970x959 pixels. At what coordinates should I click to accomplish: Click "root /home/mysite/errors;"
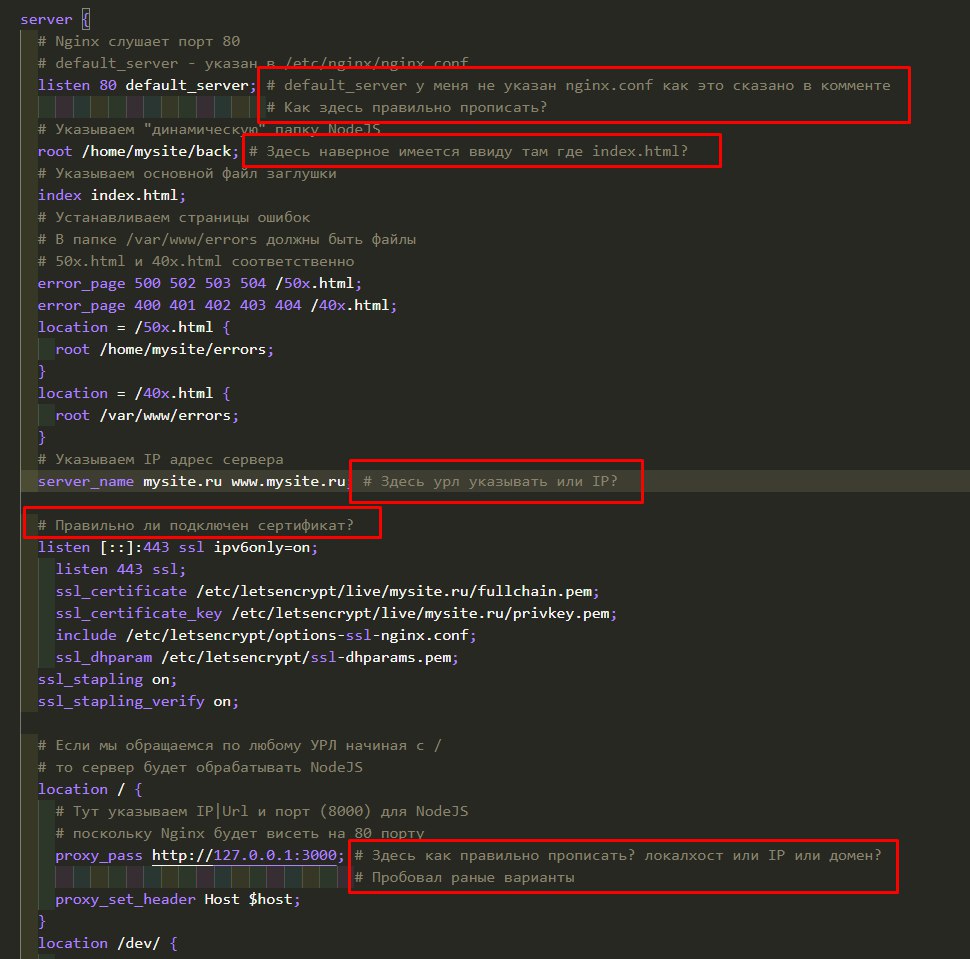point(165,350)
